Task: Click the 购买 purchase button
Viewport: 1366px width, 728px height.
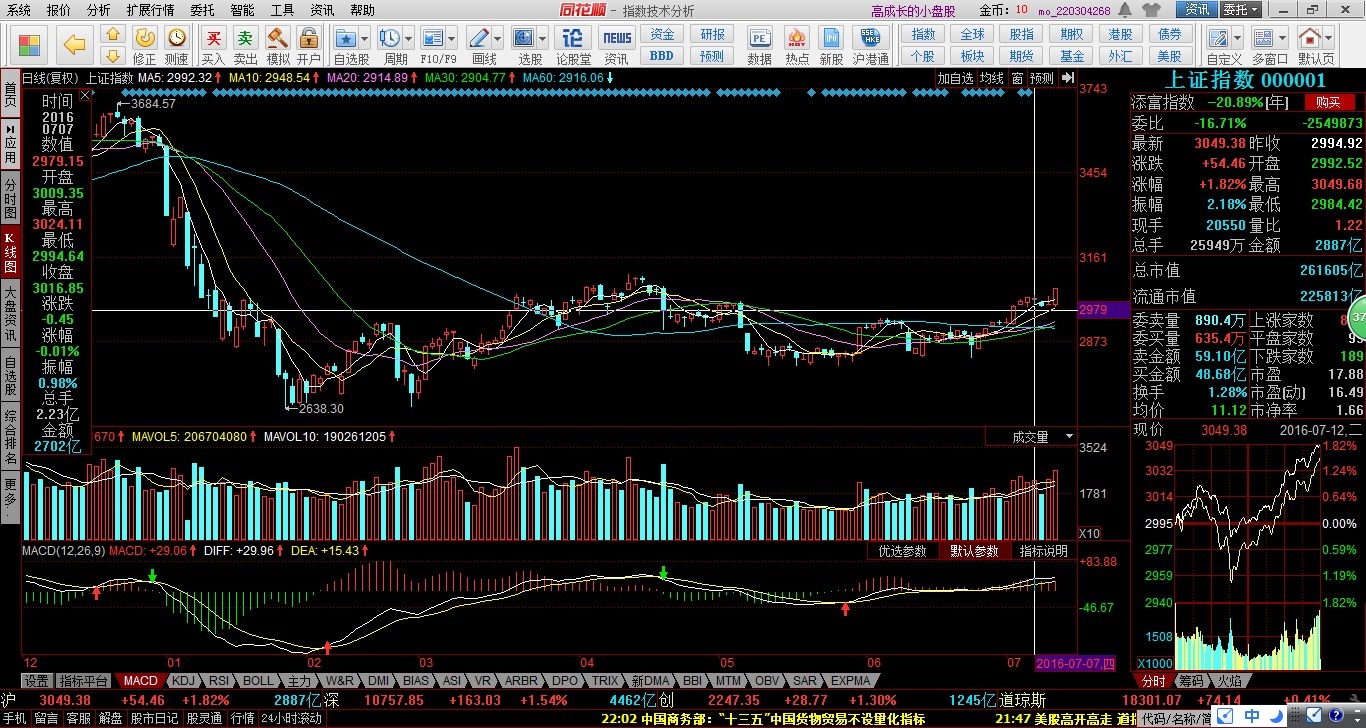Action: [x=1328, y=102]
